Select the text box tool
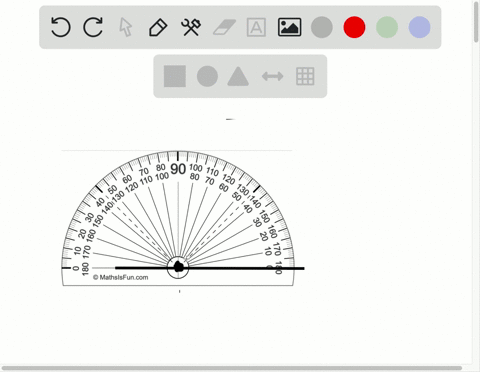480x372 pixels. click(256, 27)
